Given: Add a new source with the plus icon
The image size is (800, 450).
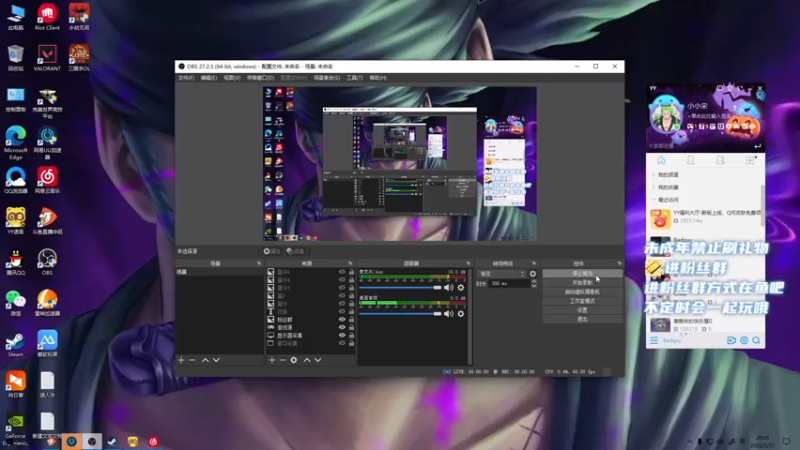Looking at the screenshot, I should (272, 360).
